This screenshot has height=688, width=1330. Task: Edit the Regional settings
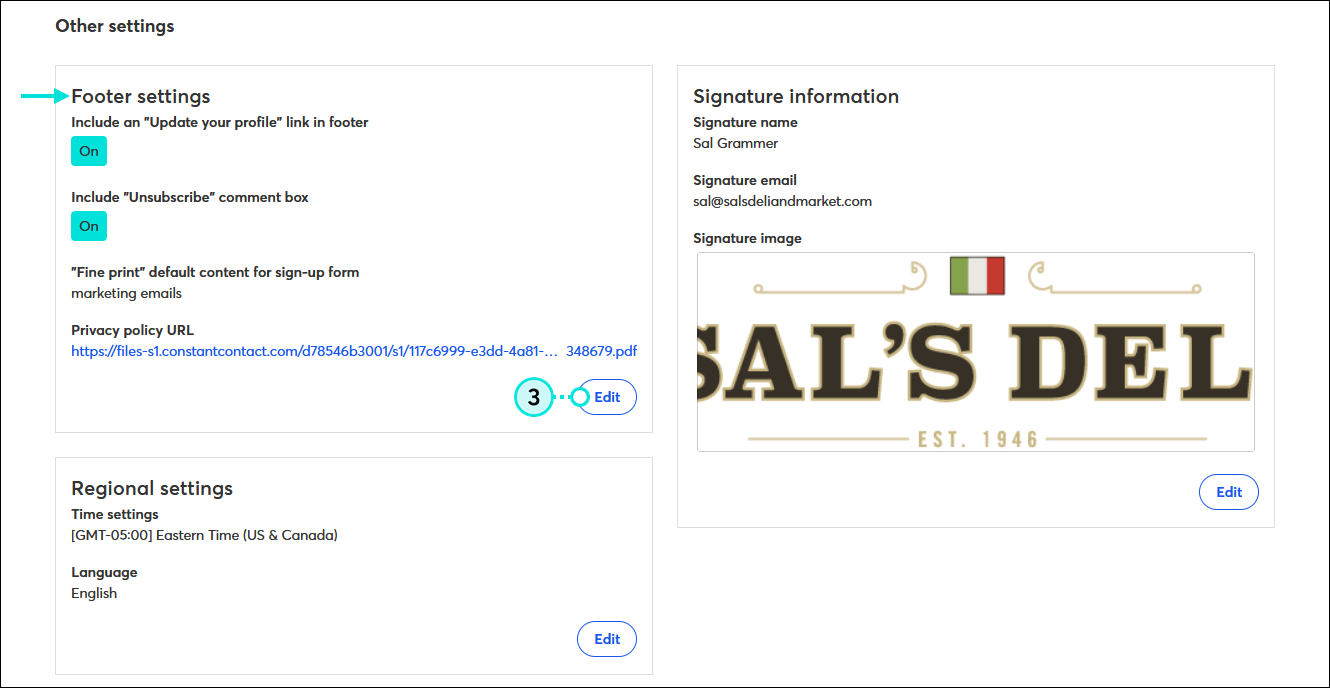607,639
